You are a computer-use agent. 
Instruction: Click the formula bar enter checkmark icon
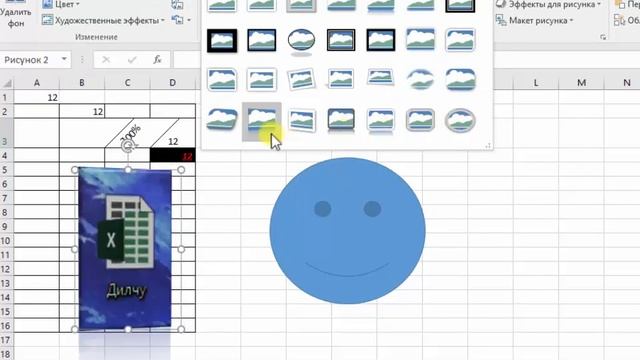(132, 60)
